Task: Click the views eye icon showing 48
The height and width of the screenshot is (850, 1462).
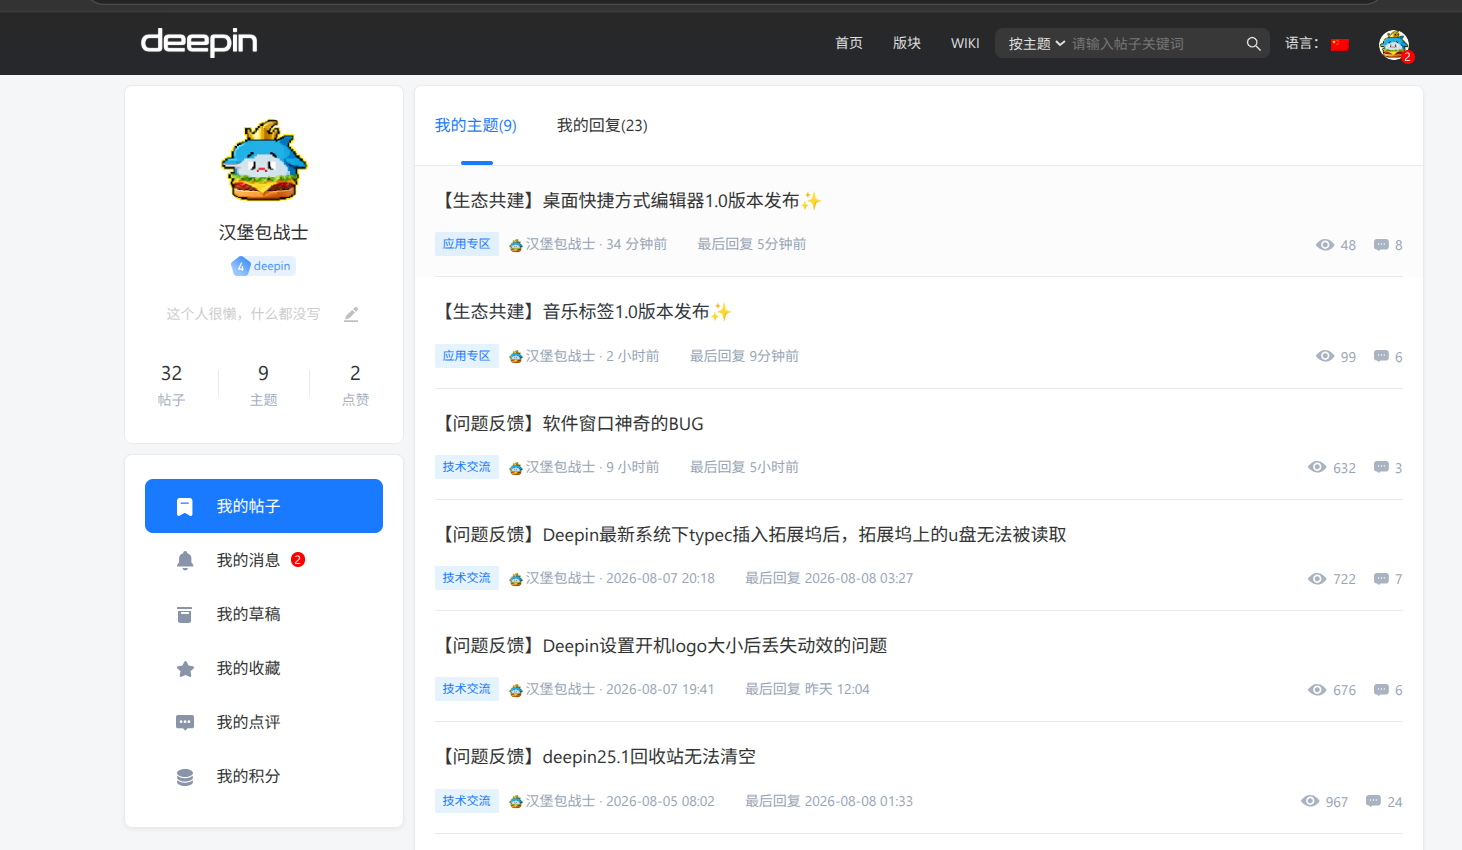Action: click(x=1325, y=245)
